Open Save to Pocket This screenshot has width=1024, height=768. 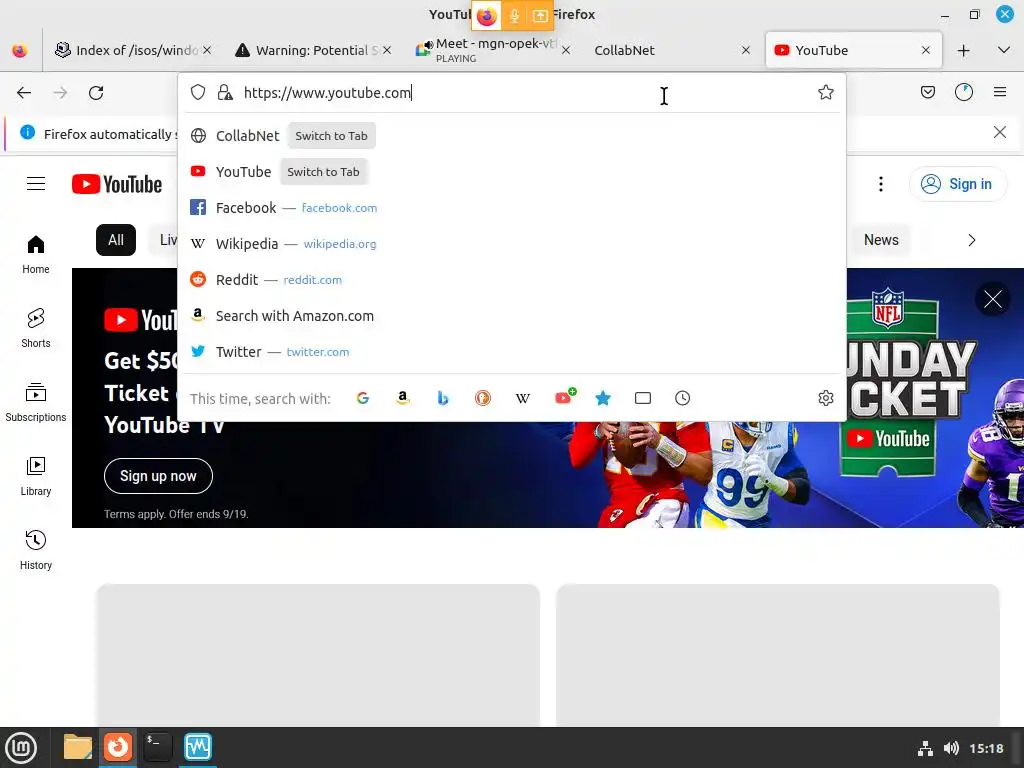pos(927,92)
